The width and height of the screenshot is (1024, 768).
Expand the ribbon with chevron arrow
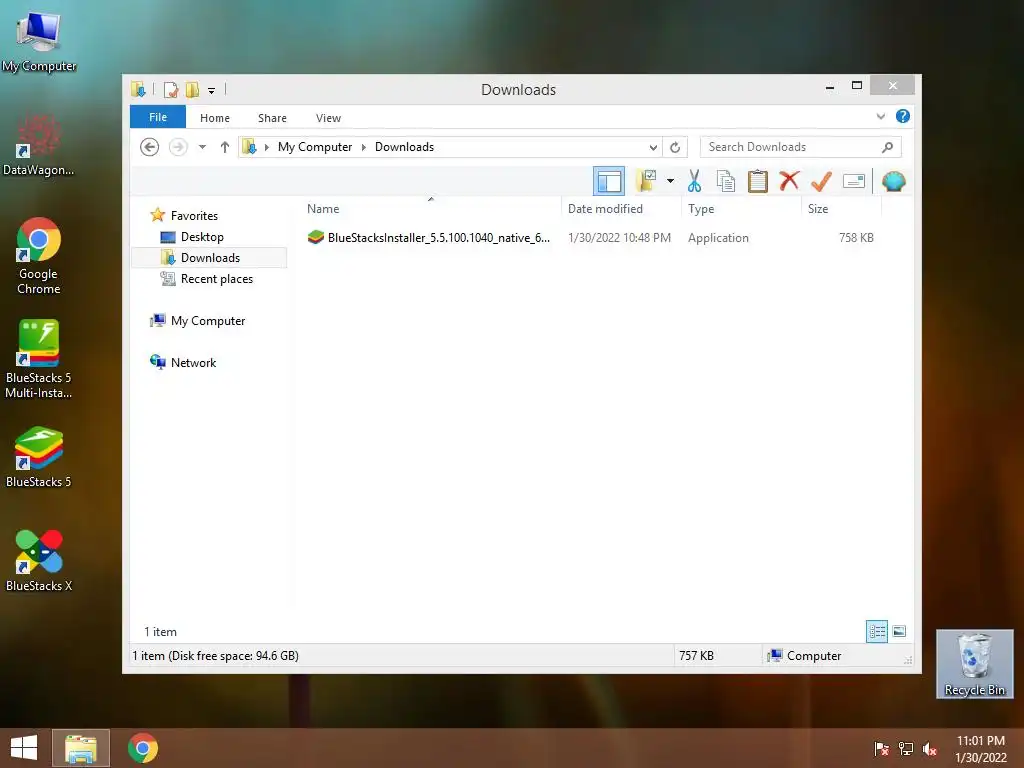(880, 117)
